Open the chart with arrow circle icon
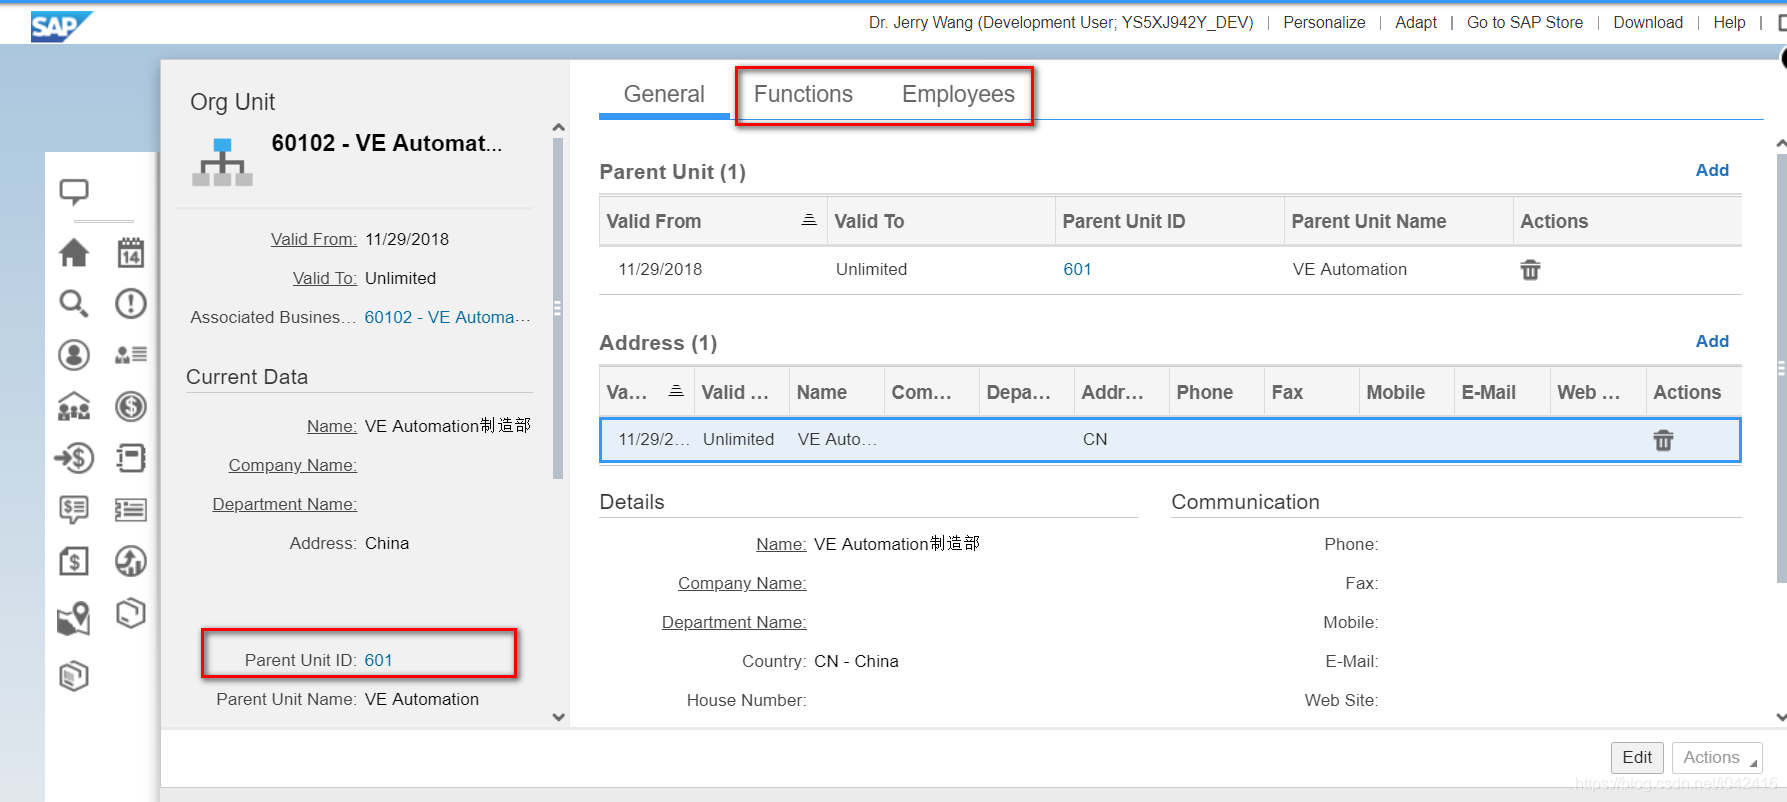This screenshot has width=1787, height=802. pyautogui.click(x=131, y=561)
